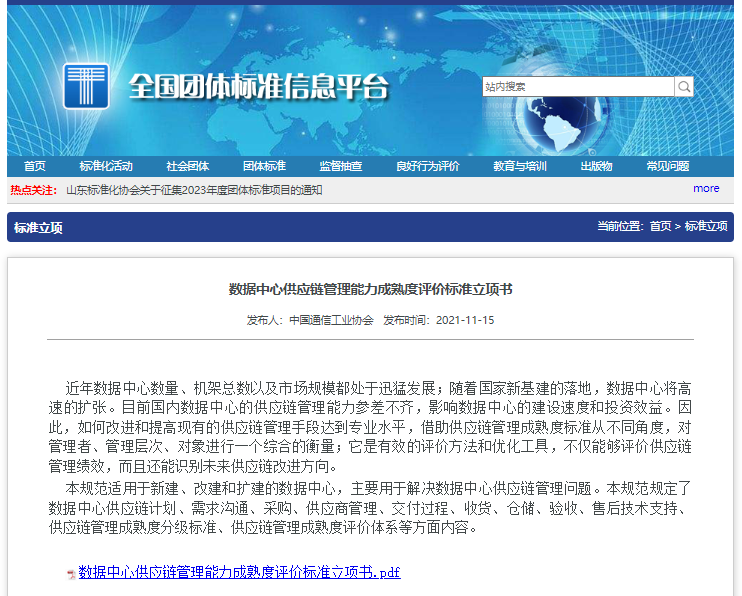The width and height of the screenshot is (742, 596).
Task: Click the paragraph starting 本规范适用于新建
Action: coord(370,508)
